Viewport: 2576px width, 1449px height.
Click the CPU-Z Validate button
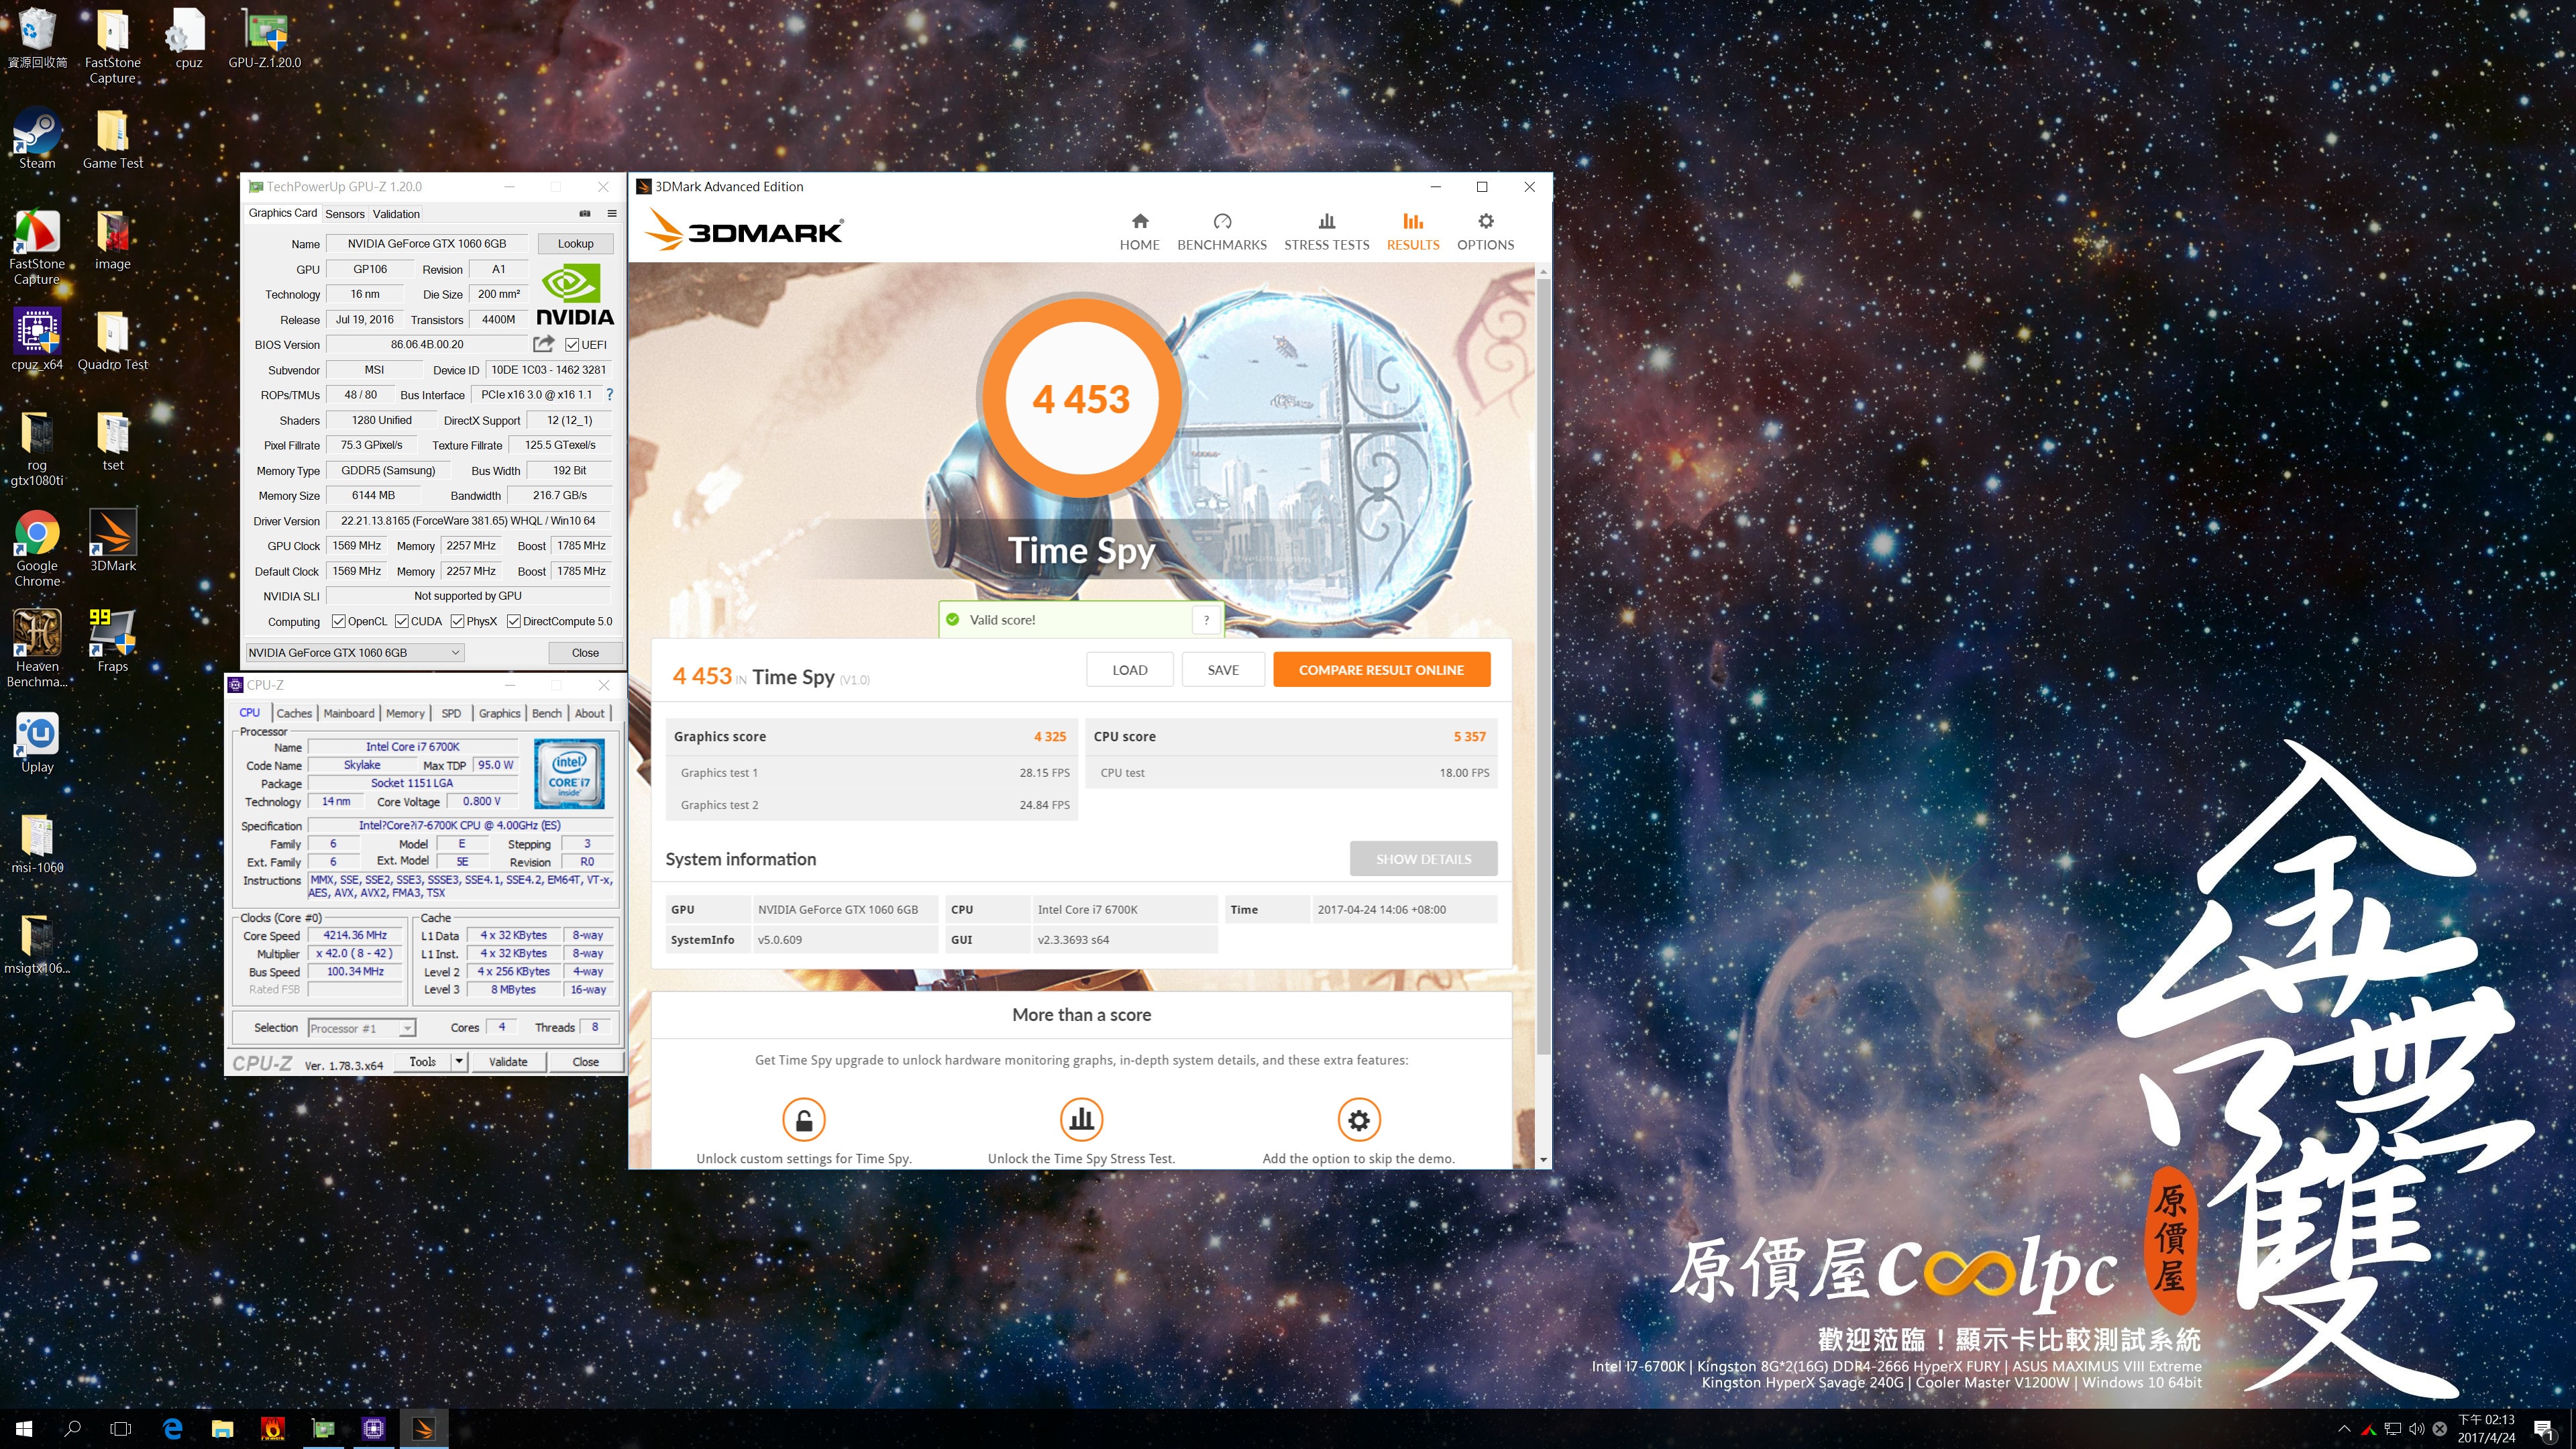[x=508, y=1062]
